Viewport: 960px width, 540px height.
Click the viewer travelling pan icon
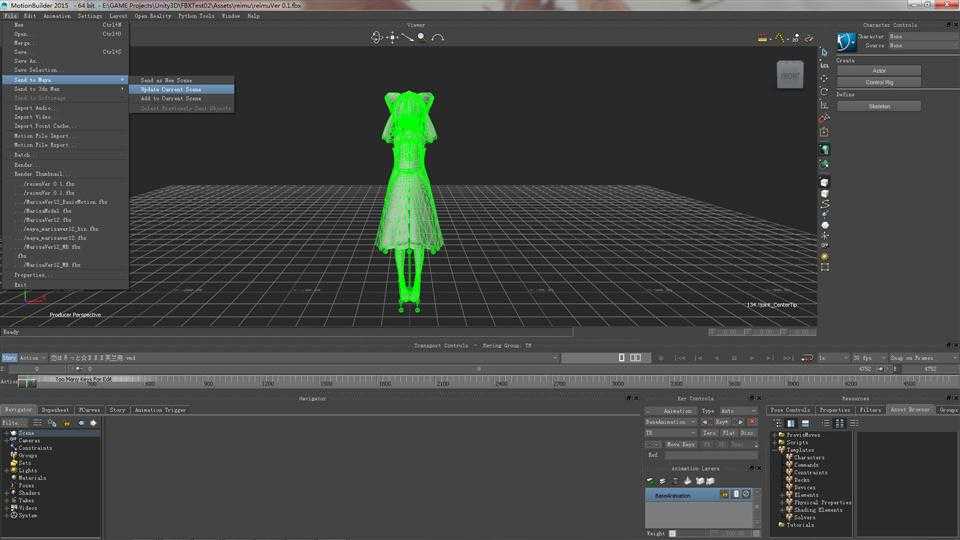pyautogui.click(x=392, y=37)
